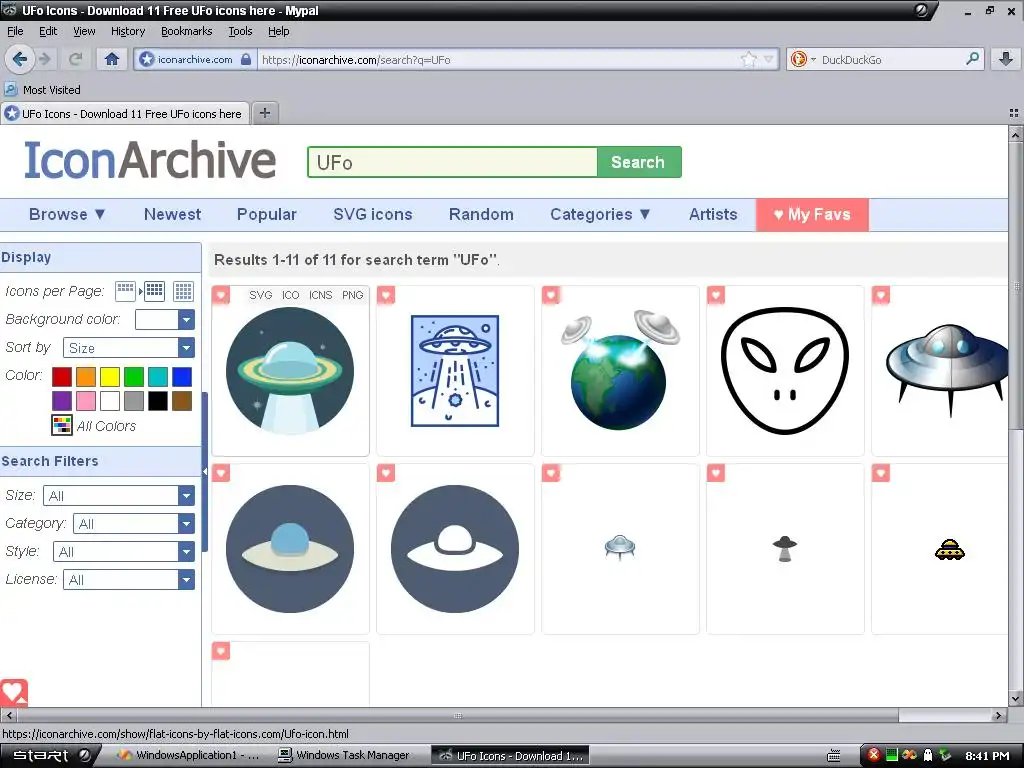Click the red X tray icon in system tray
Screen dimensions: 1024x768
(x=873, y=755)
